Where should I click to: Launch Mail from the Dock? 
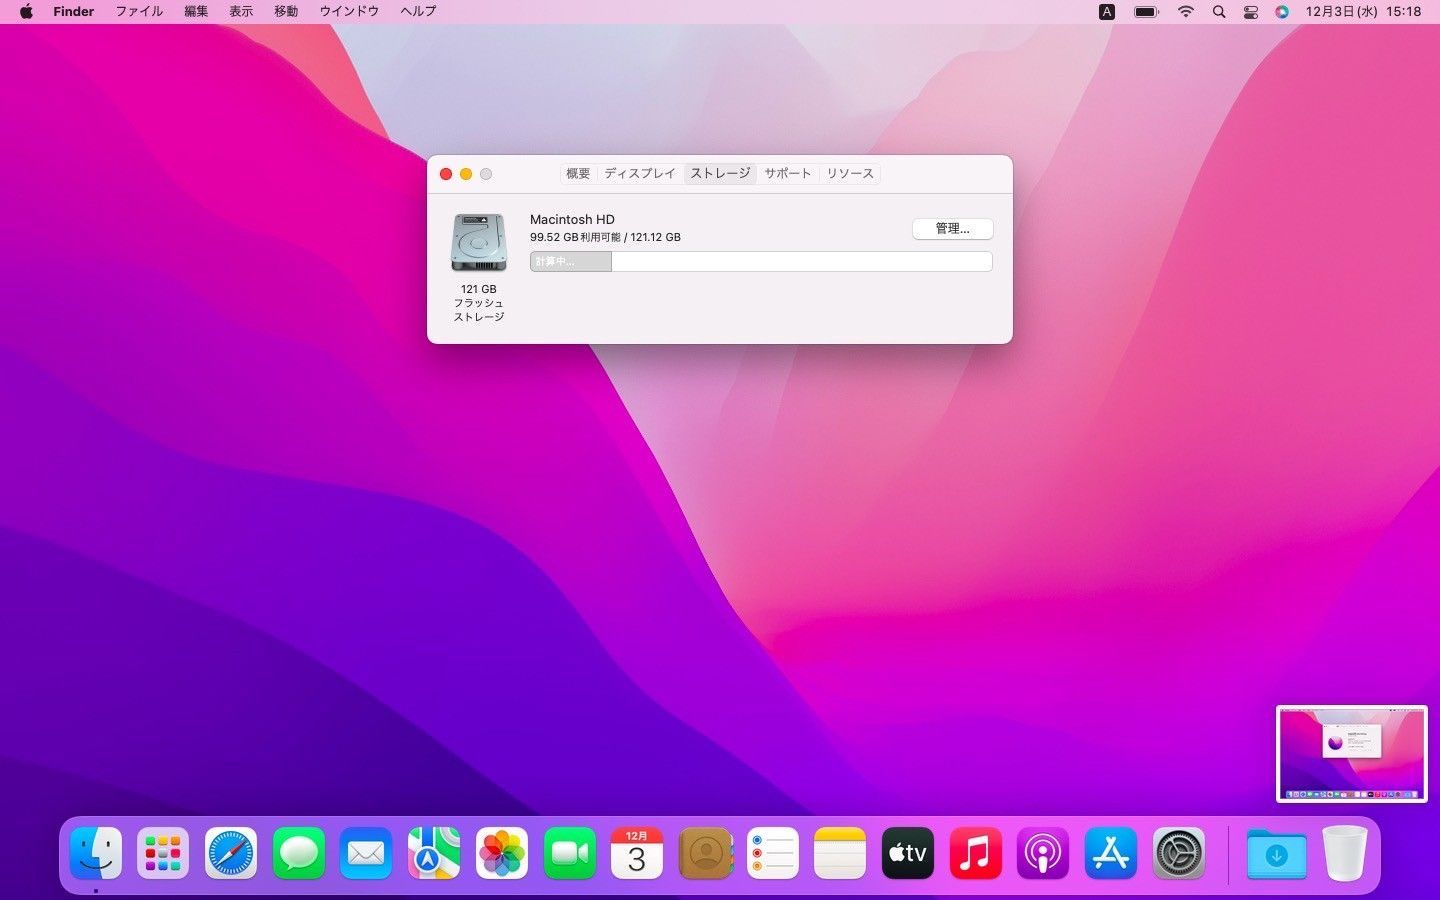click(365, 852)
